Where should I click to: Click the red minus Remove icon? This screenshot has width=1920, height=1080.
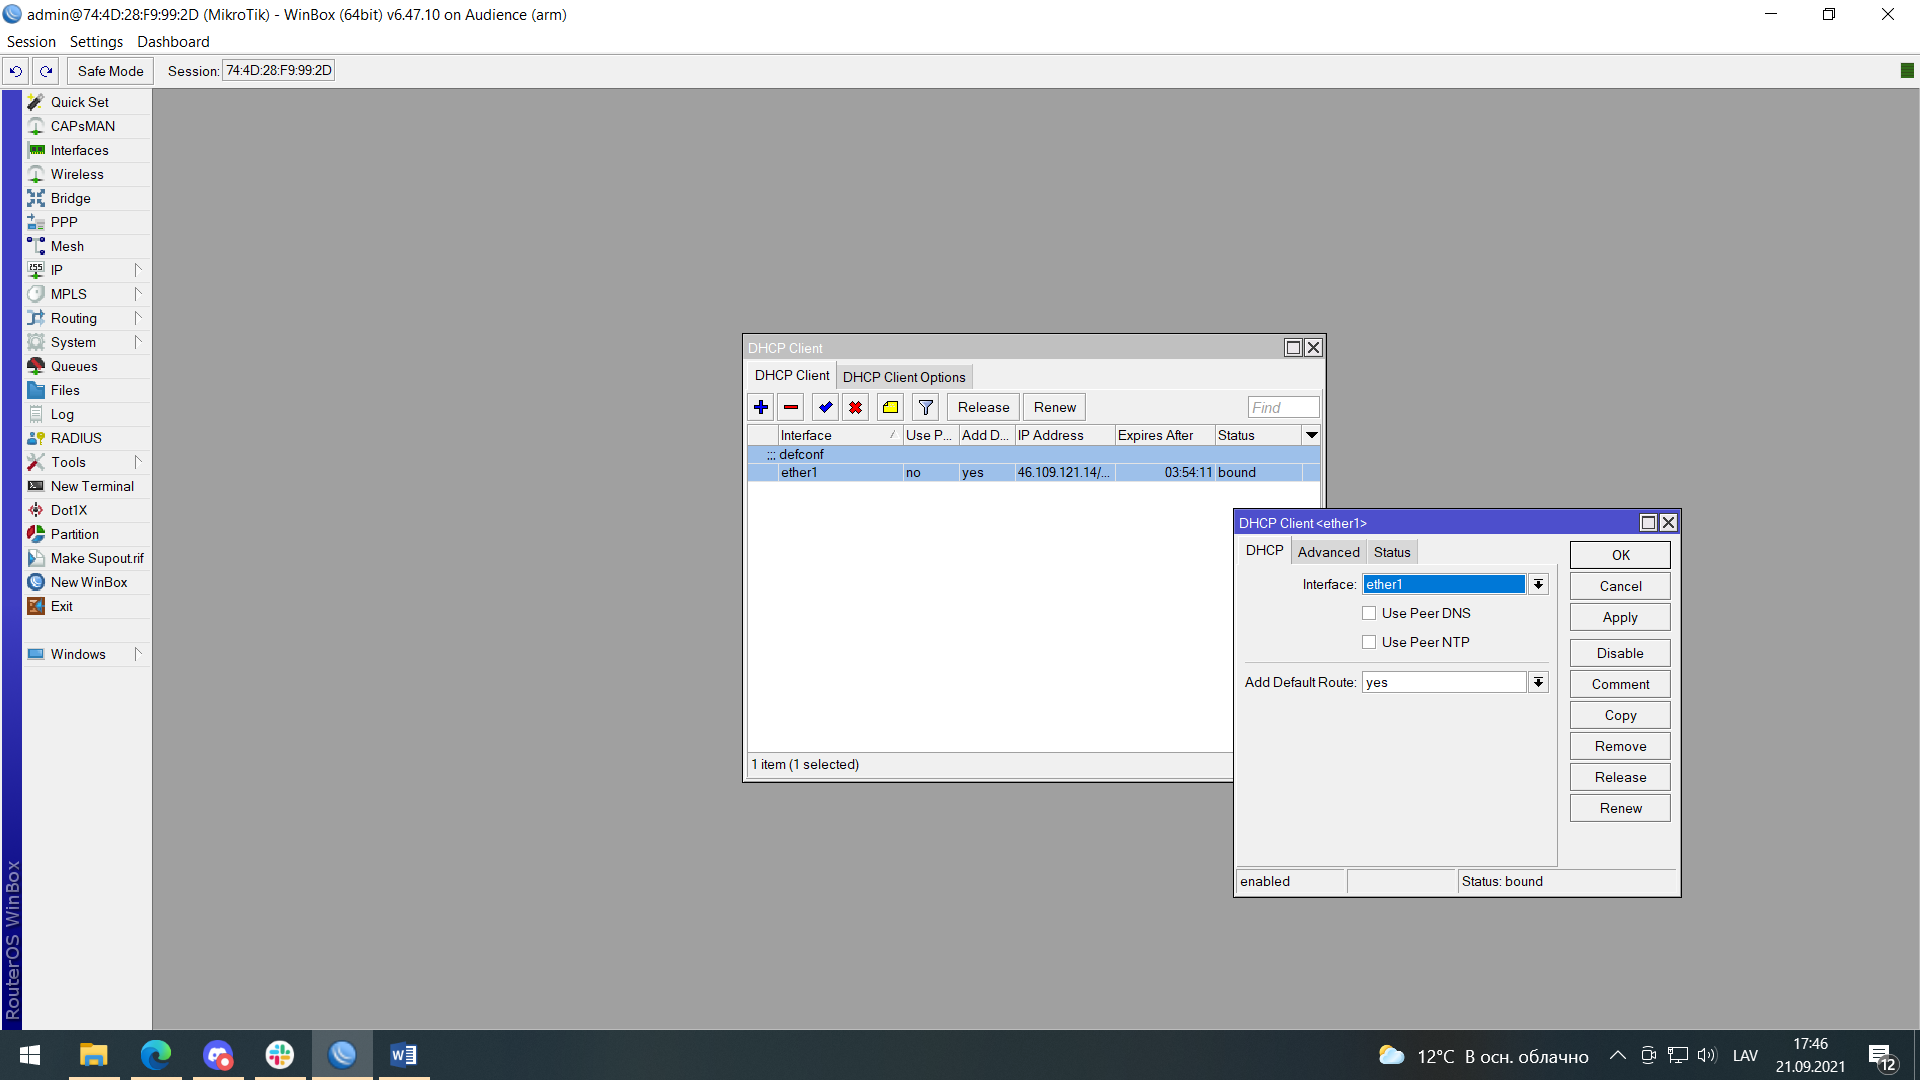791,407
